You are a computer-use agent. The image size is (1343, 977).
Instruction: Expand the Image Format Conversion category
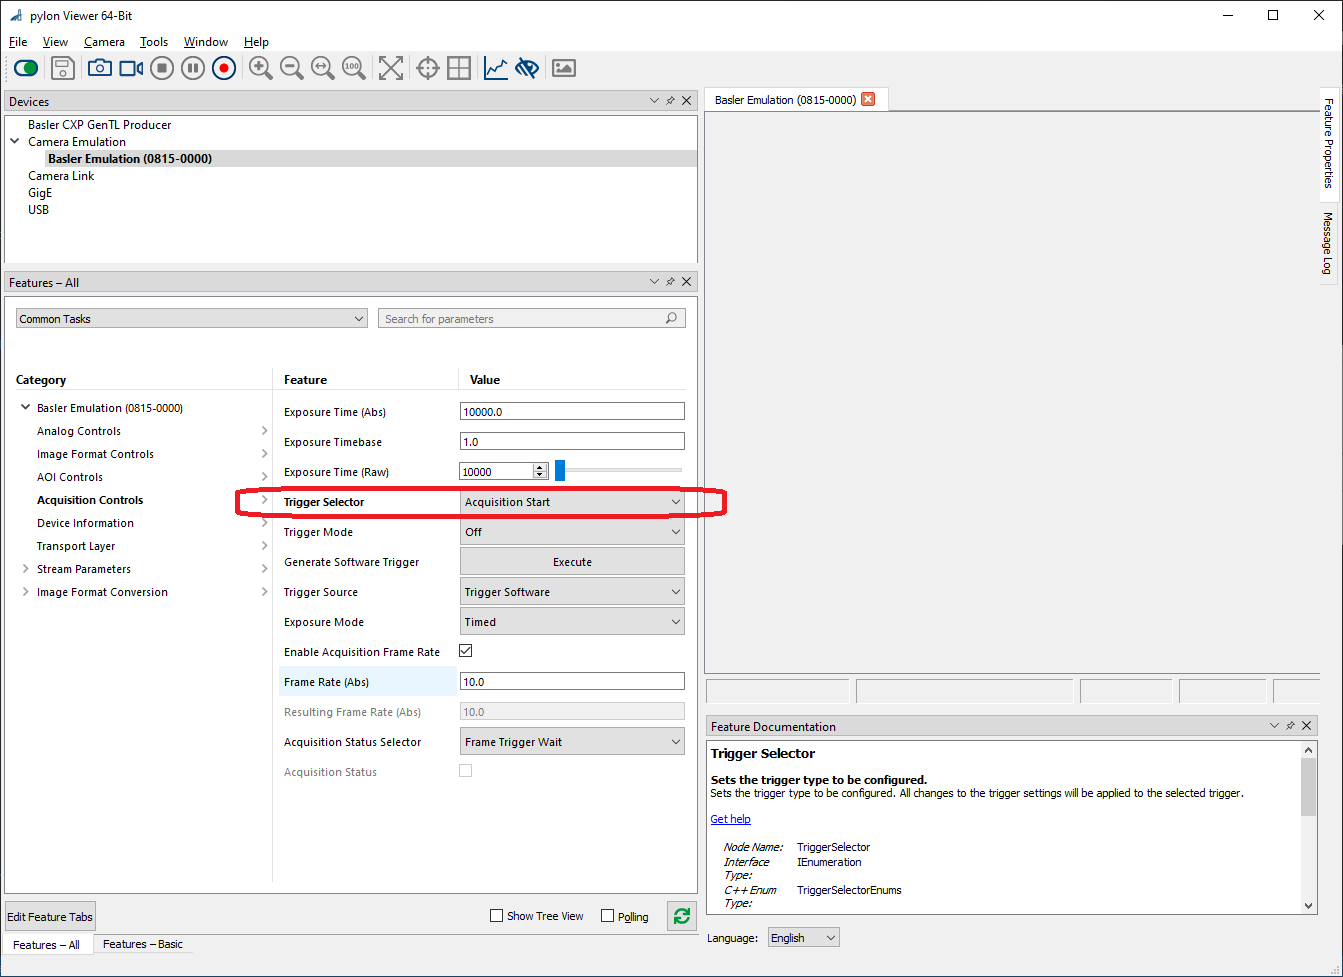[x=26, y=592]
